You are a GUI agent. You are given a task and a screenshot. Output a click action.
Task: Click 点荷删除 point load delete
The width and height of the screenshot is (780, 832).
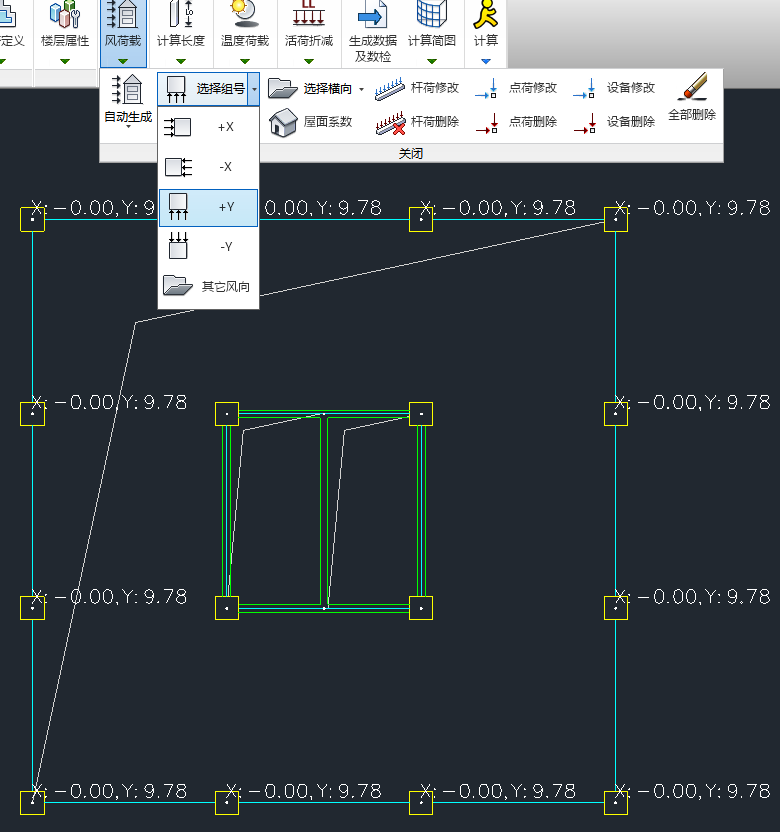[515, 123]
